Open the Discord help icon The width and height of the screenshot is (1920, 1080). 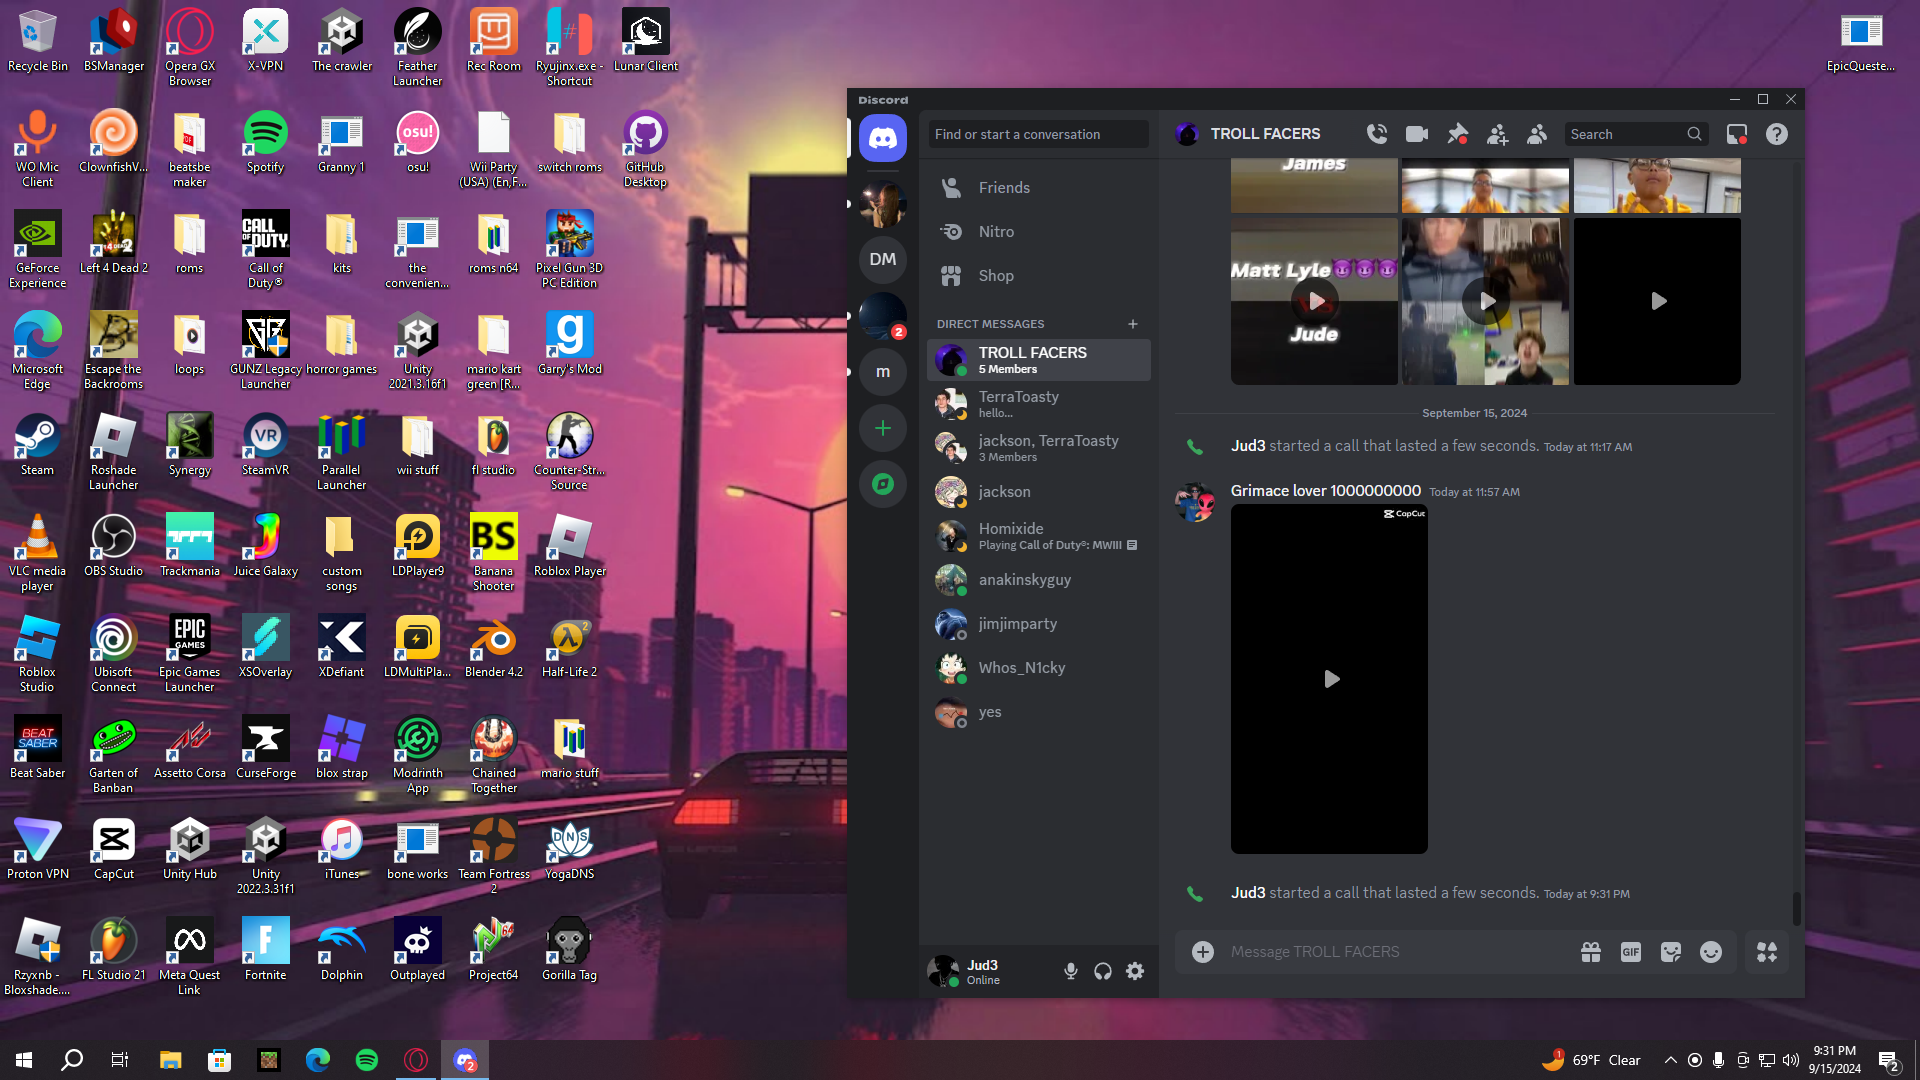1776,134
